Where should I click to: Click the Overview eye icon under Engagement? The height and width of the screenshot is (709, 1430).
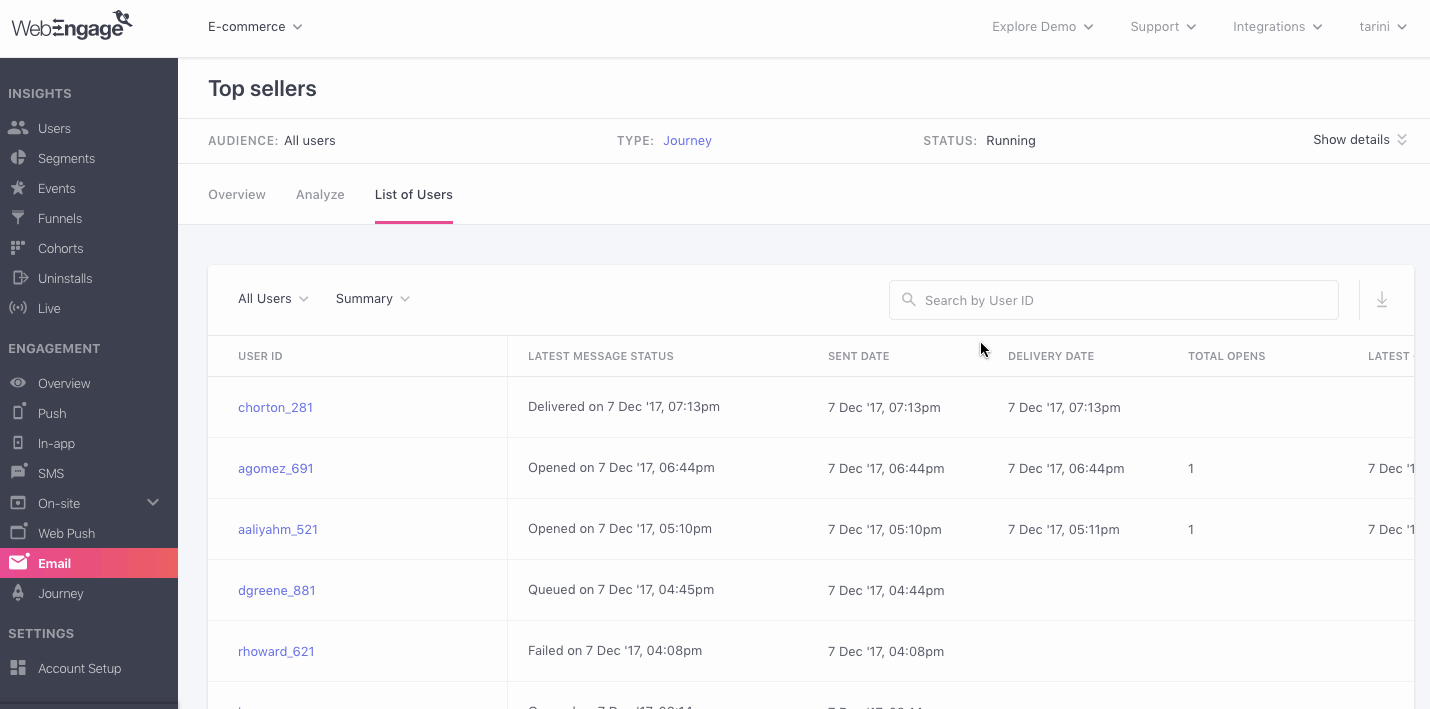pyautogui.click(x=17, y=383)
